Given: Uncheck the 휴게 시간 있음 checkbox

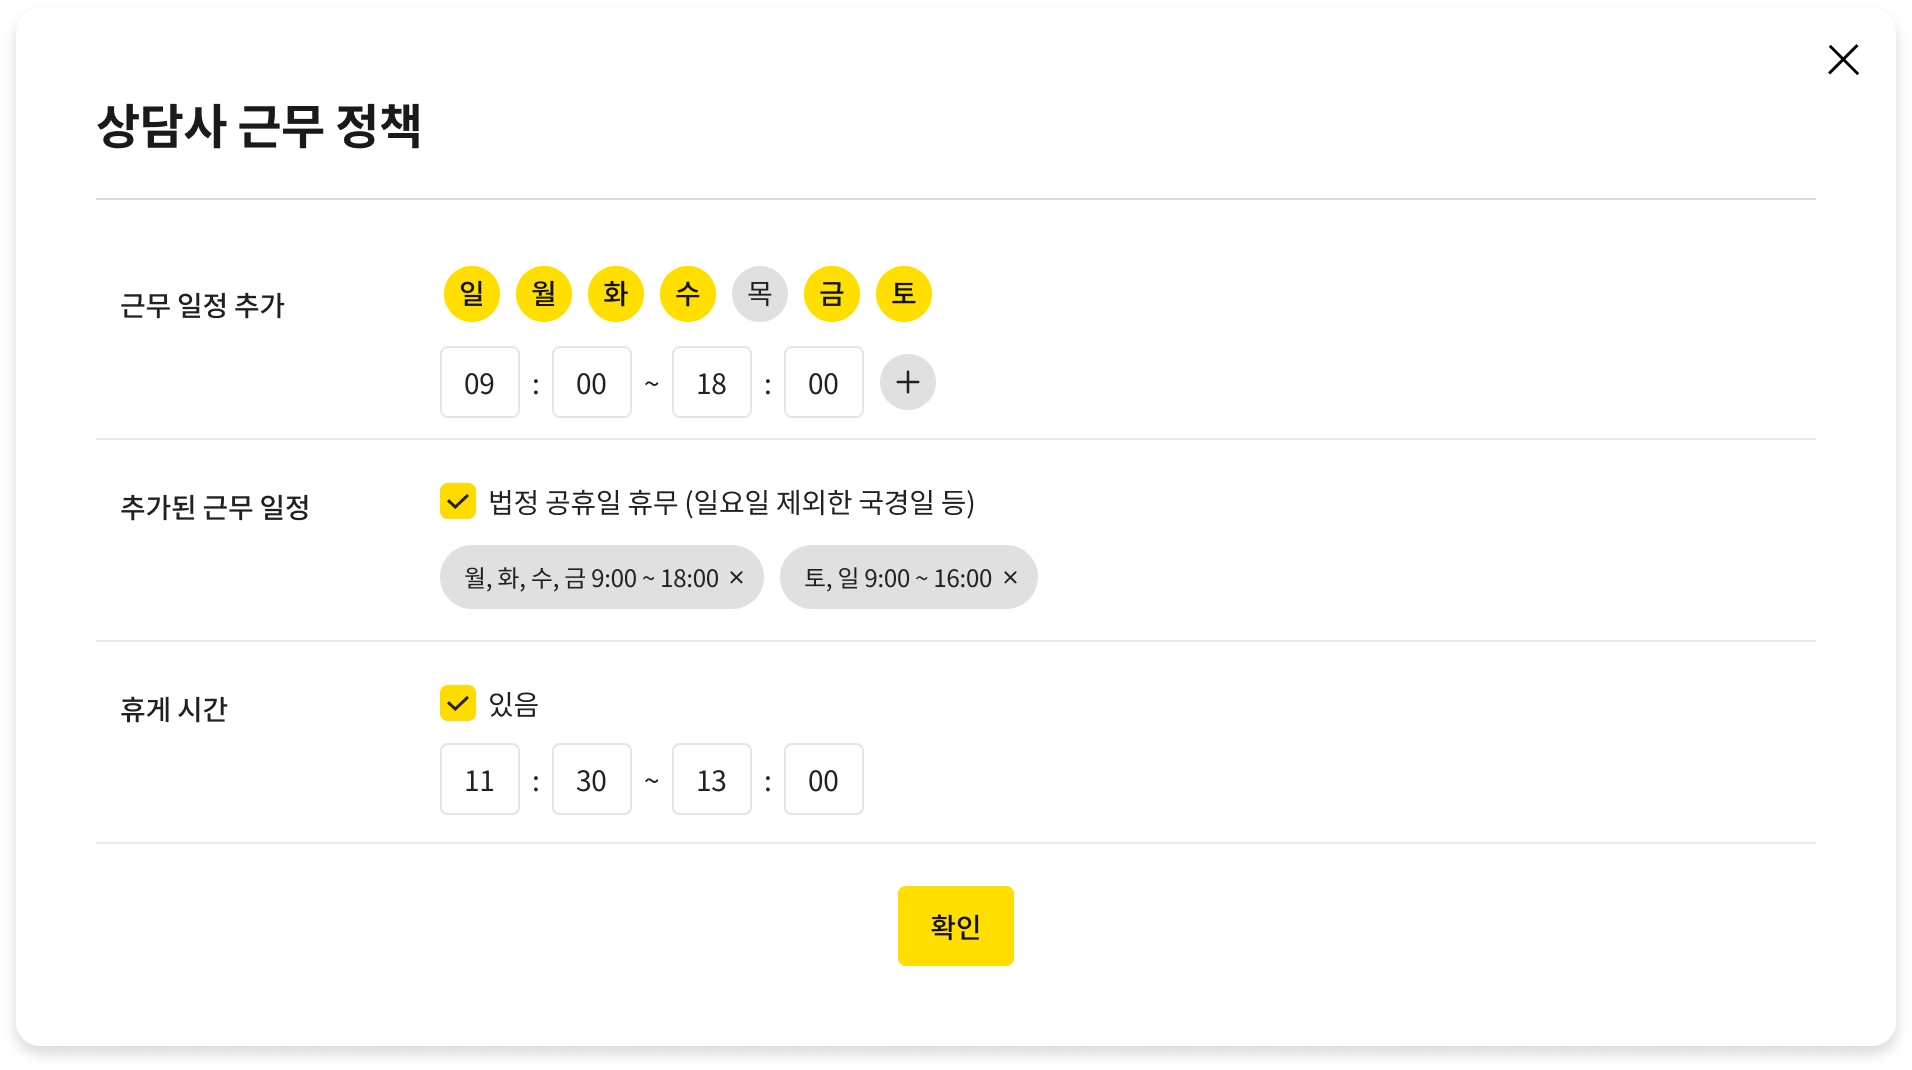Looking at the screenshot, I should click(x=458, y=703).
